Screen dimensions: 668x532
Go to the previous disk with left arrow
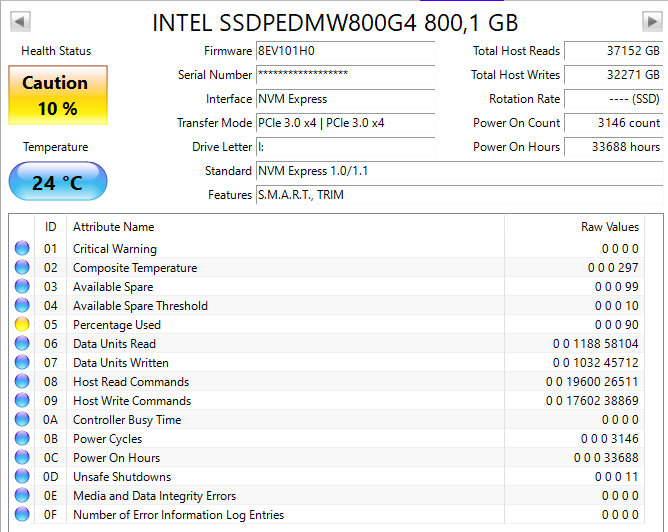[x=20, y=21]
